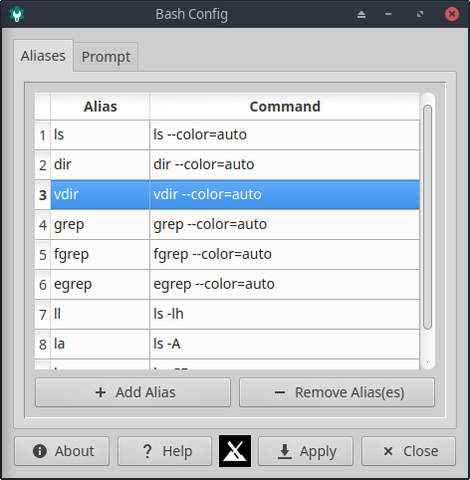Click command cell 'ls --color=auto'
The image size is (470, 480).
285,135
